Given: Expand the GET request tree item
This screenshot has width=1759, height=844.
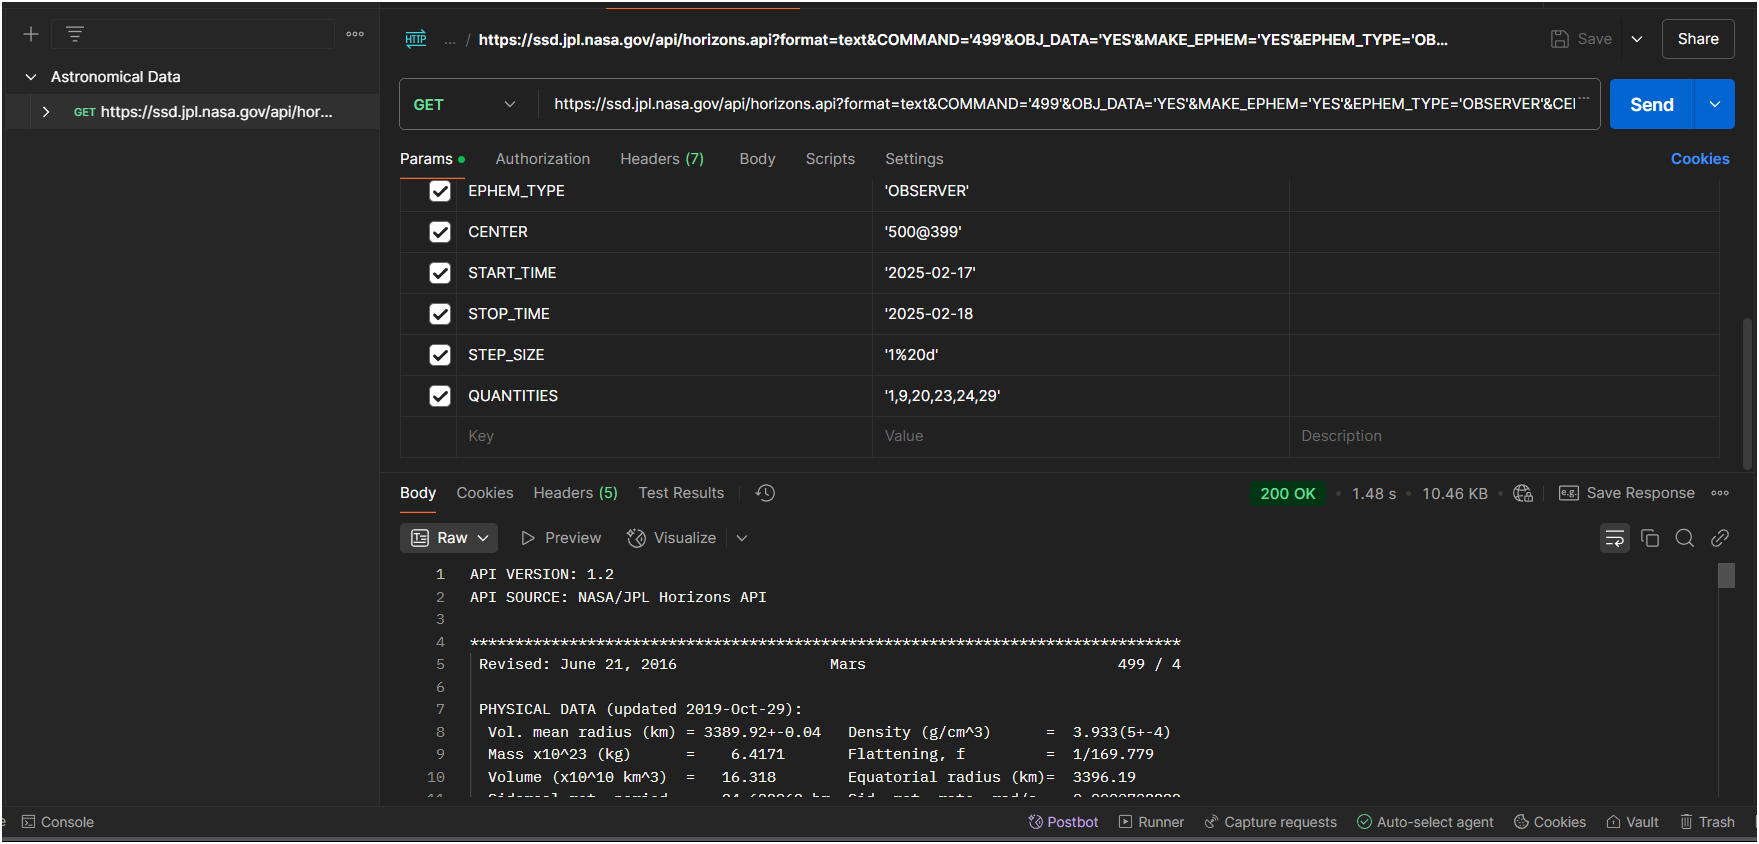Looking at the screenshot, I should pos(46,112).
